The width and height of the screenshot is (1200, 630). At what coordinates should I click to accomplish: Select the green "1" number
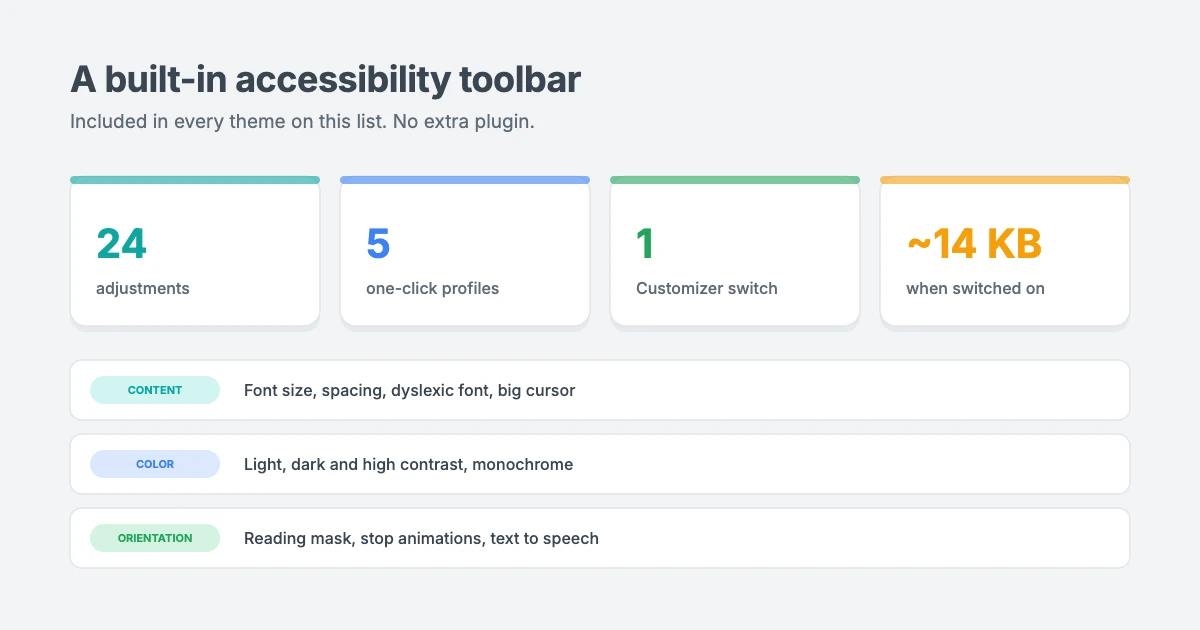pos(645,243)
